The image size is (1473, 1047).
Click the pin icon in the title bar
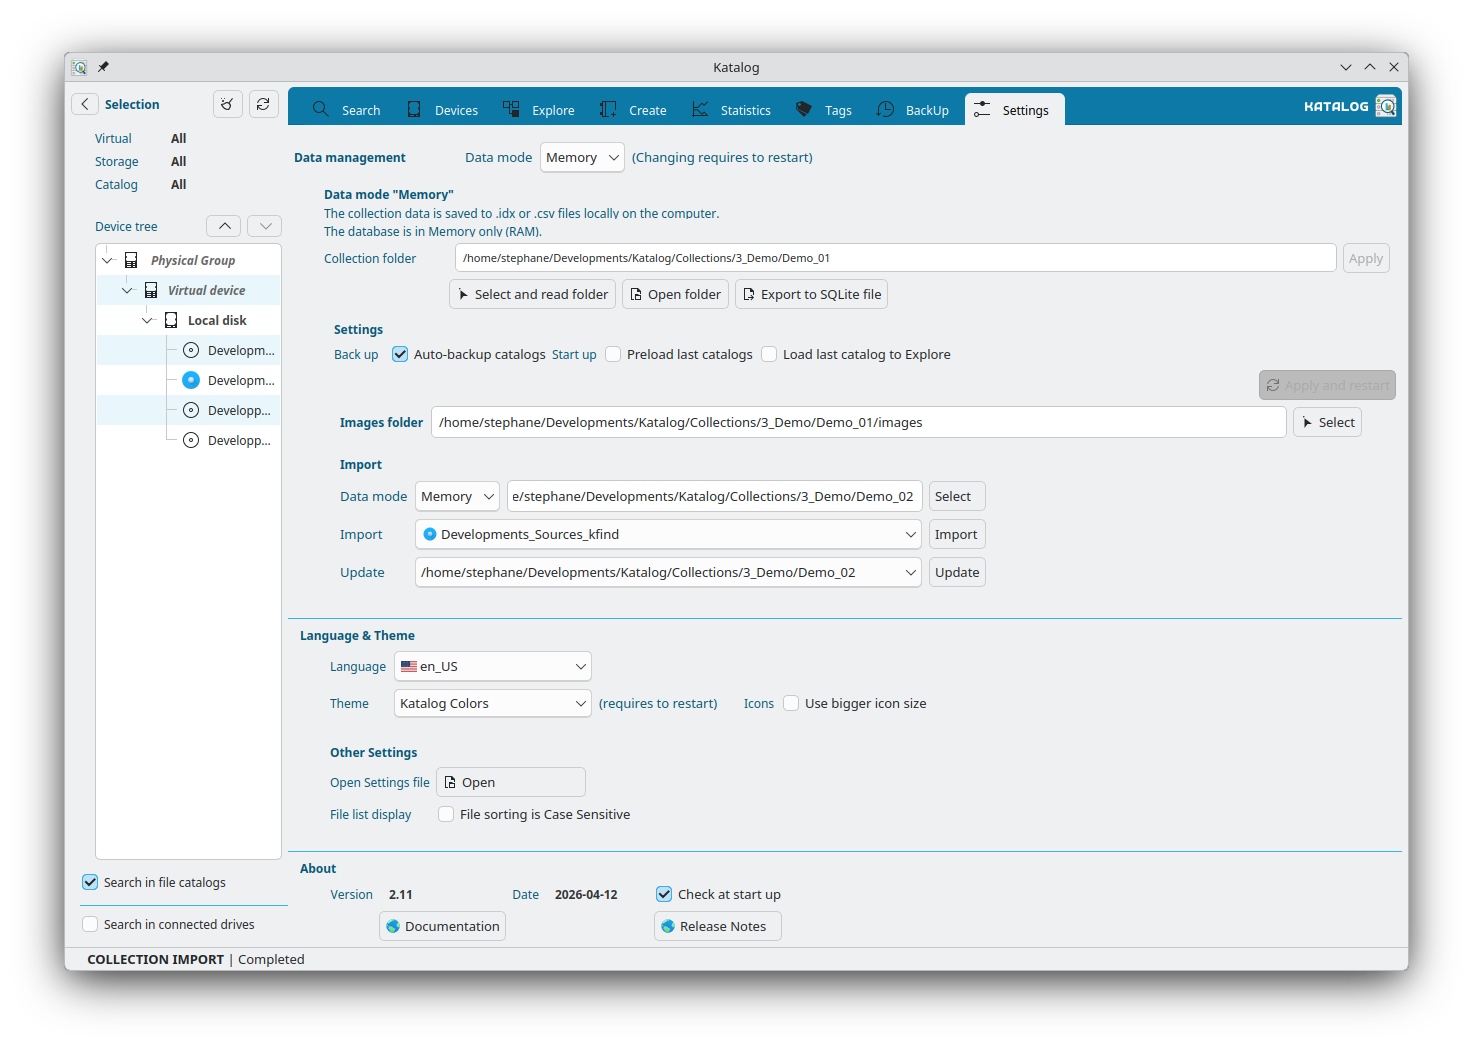(103, 66)
